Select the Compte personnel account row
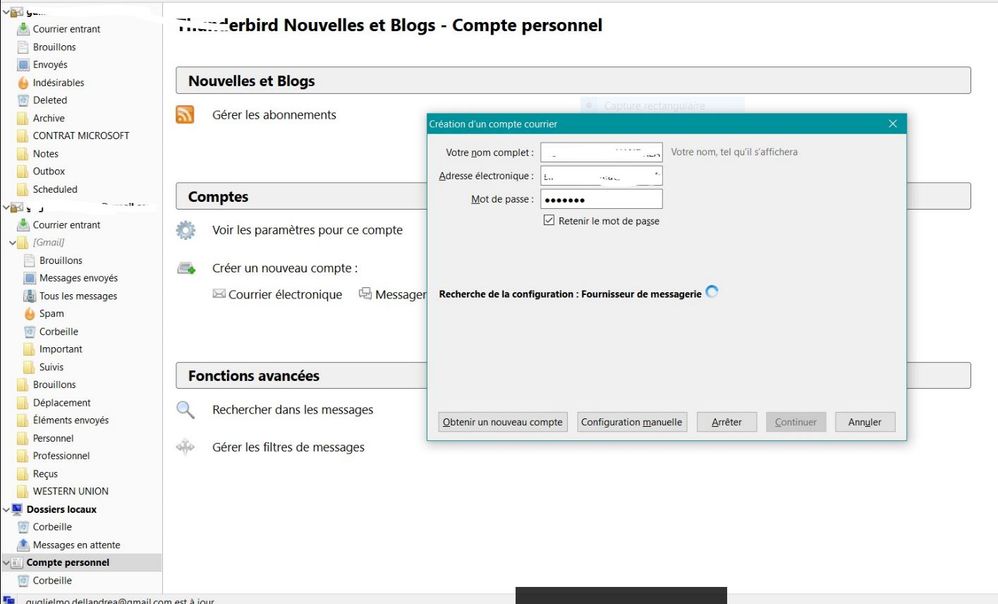 pyautogui.click(x=81, y=563)
